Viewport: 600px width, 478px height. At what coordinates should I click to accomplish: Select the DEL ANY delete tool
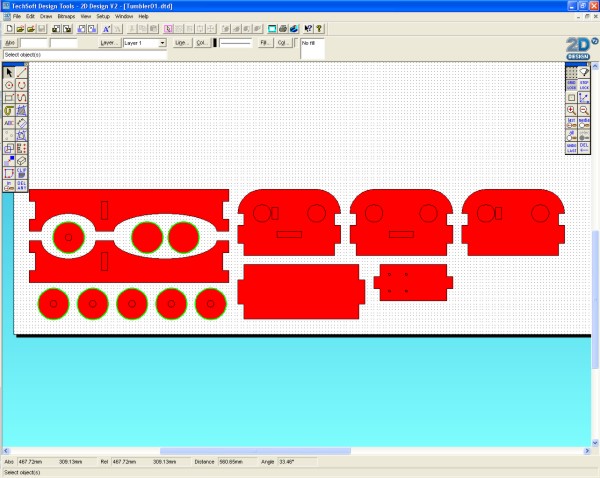[21, 186]
